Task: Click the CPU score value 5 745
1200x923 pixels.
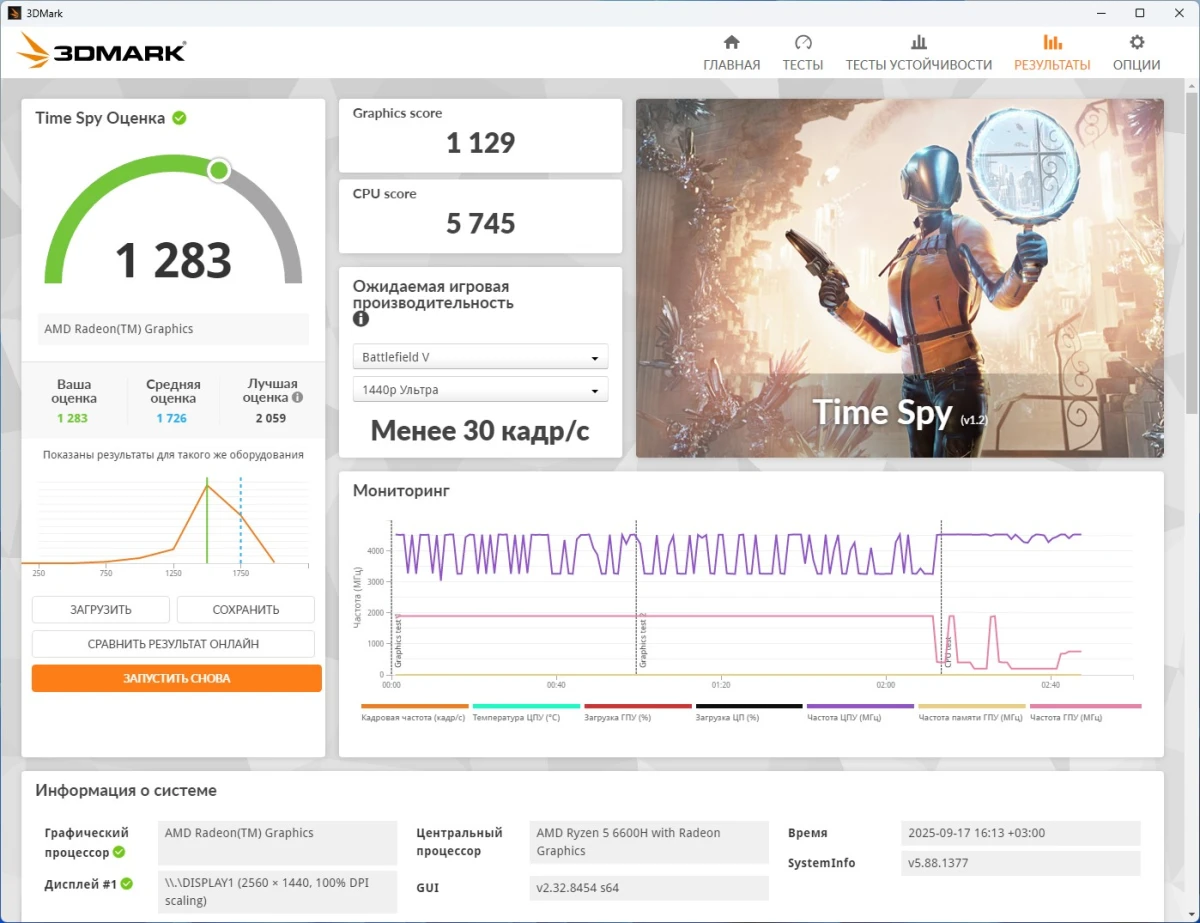Action: click(x=480, y=224)
